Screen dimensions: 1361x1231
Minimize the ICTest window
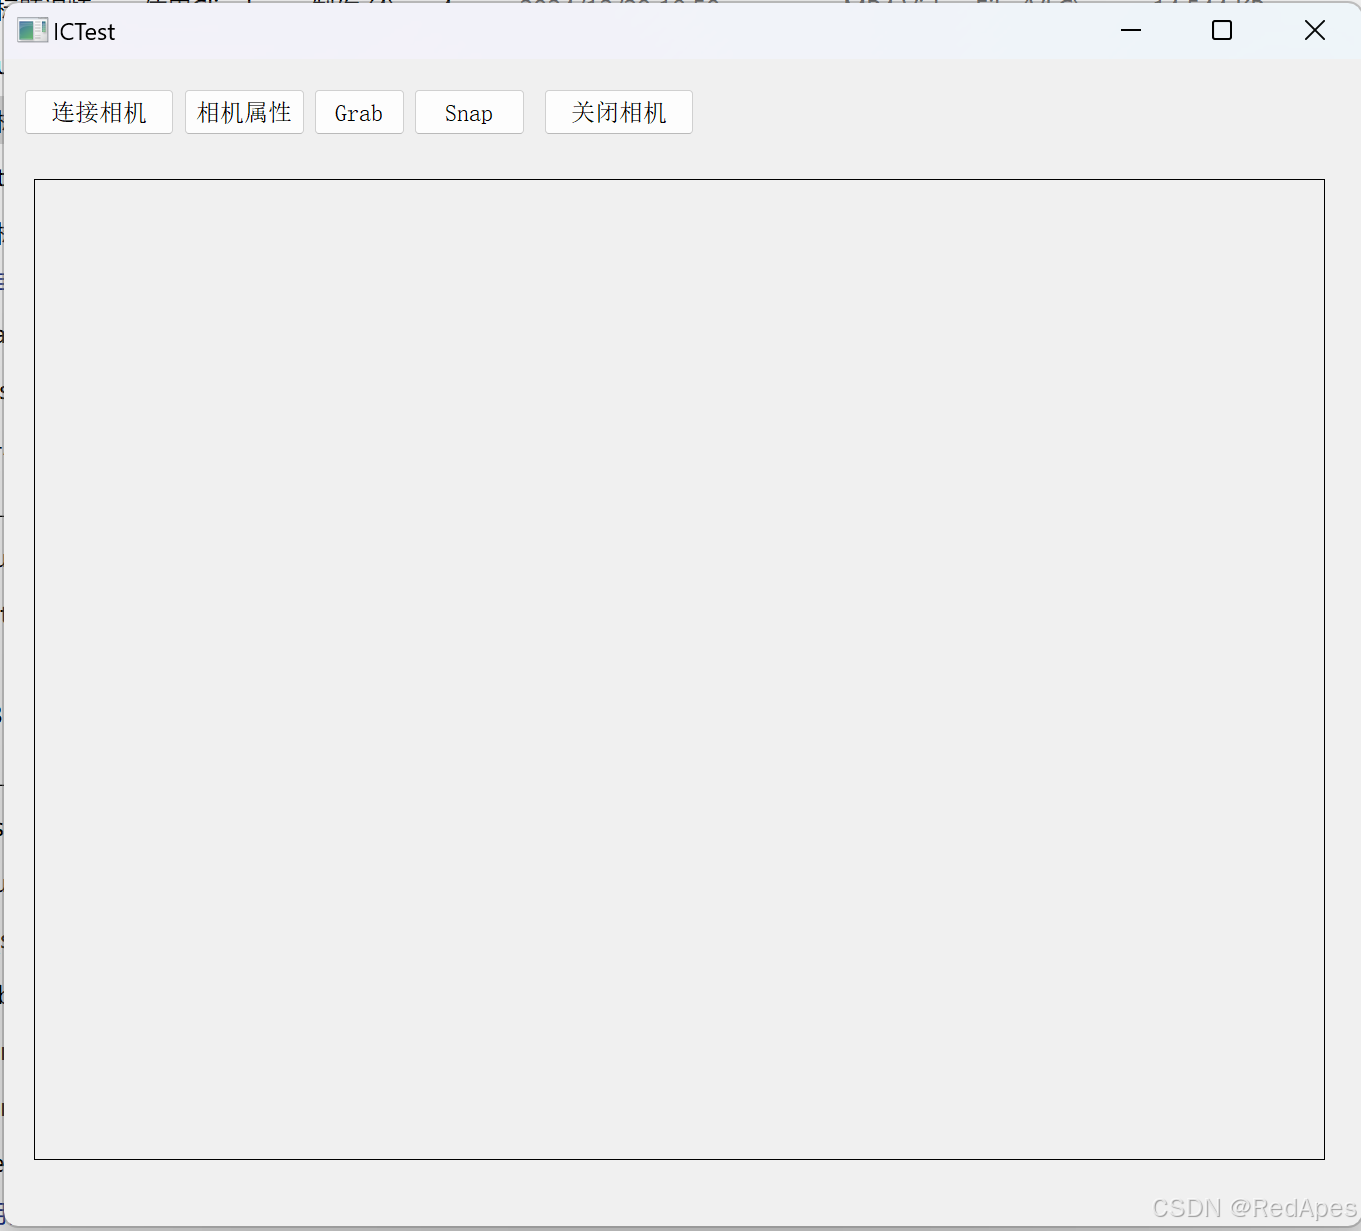point(1130,30)
